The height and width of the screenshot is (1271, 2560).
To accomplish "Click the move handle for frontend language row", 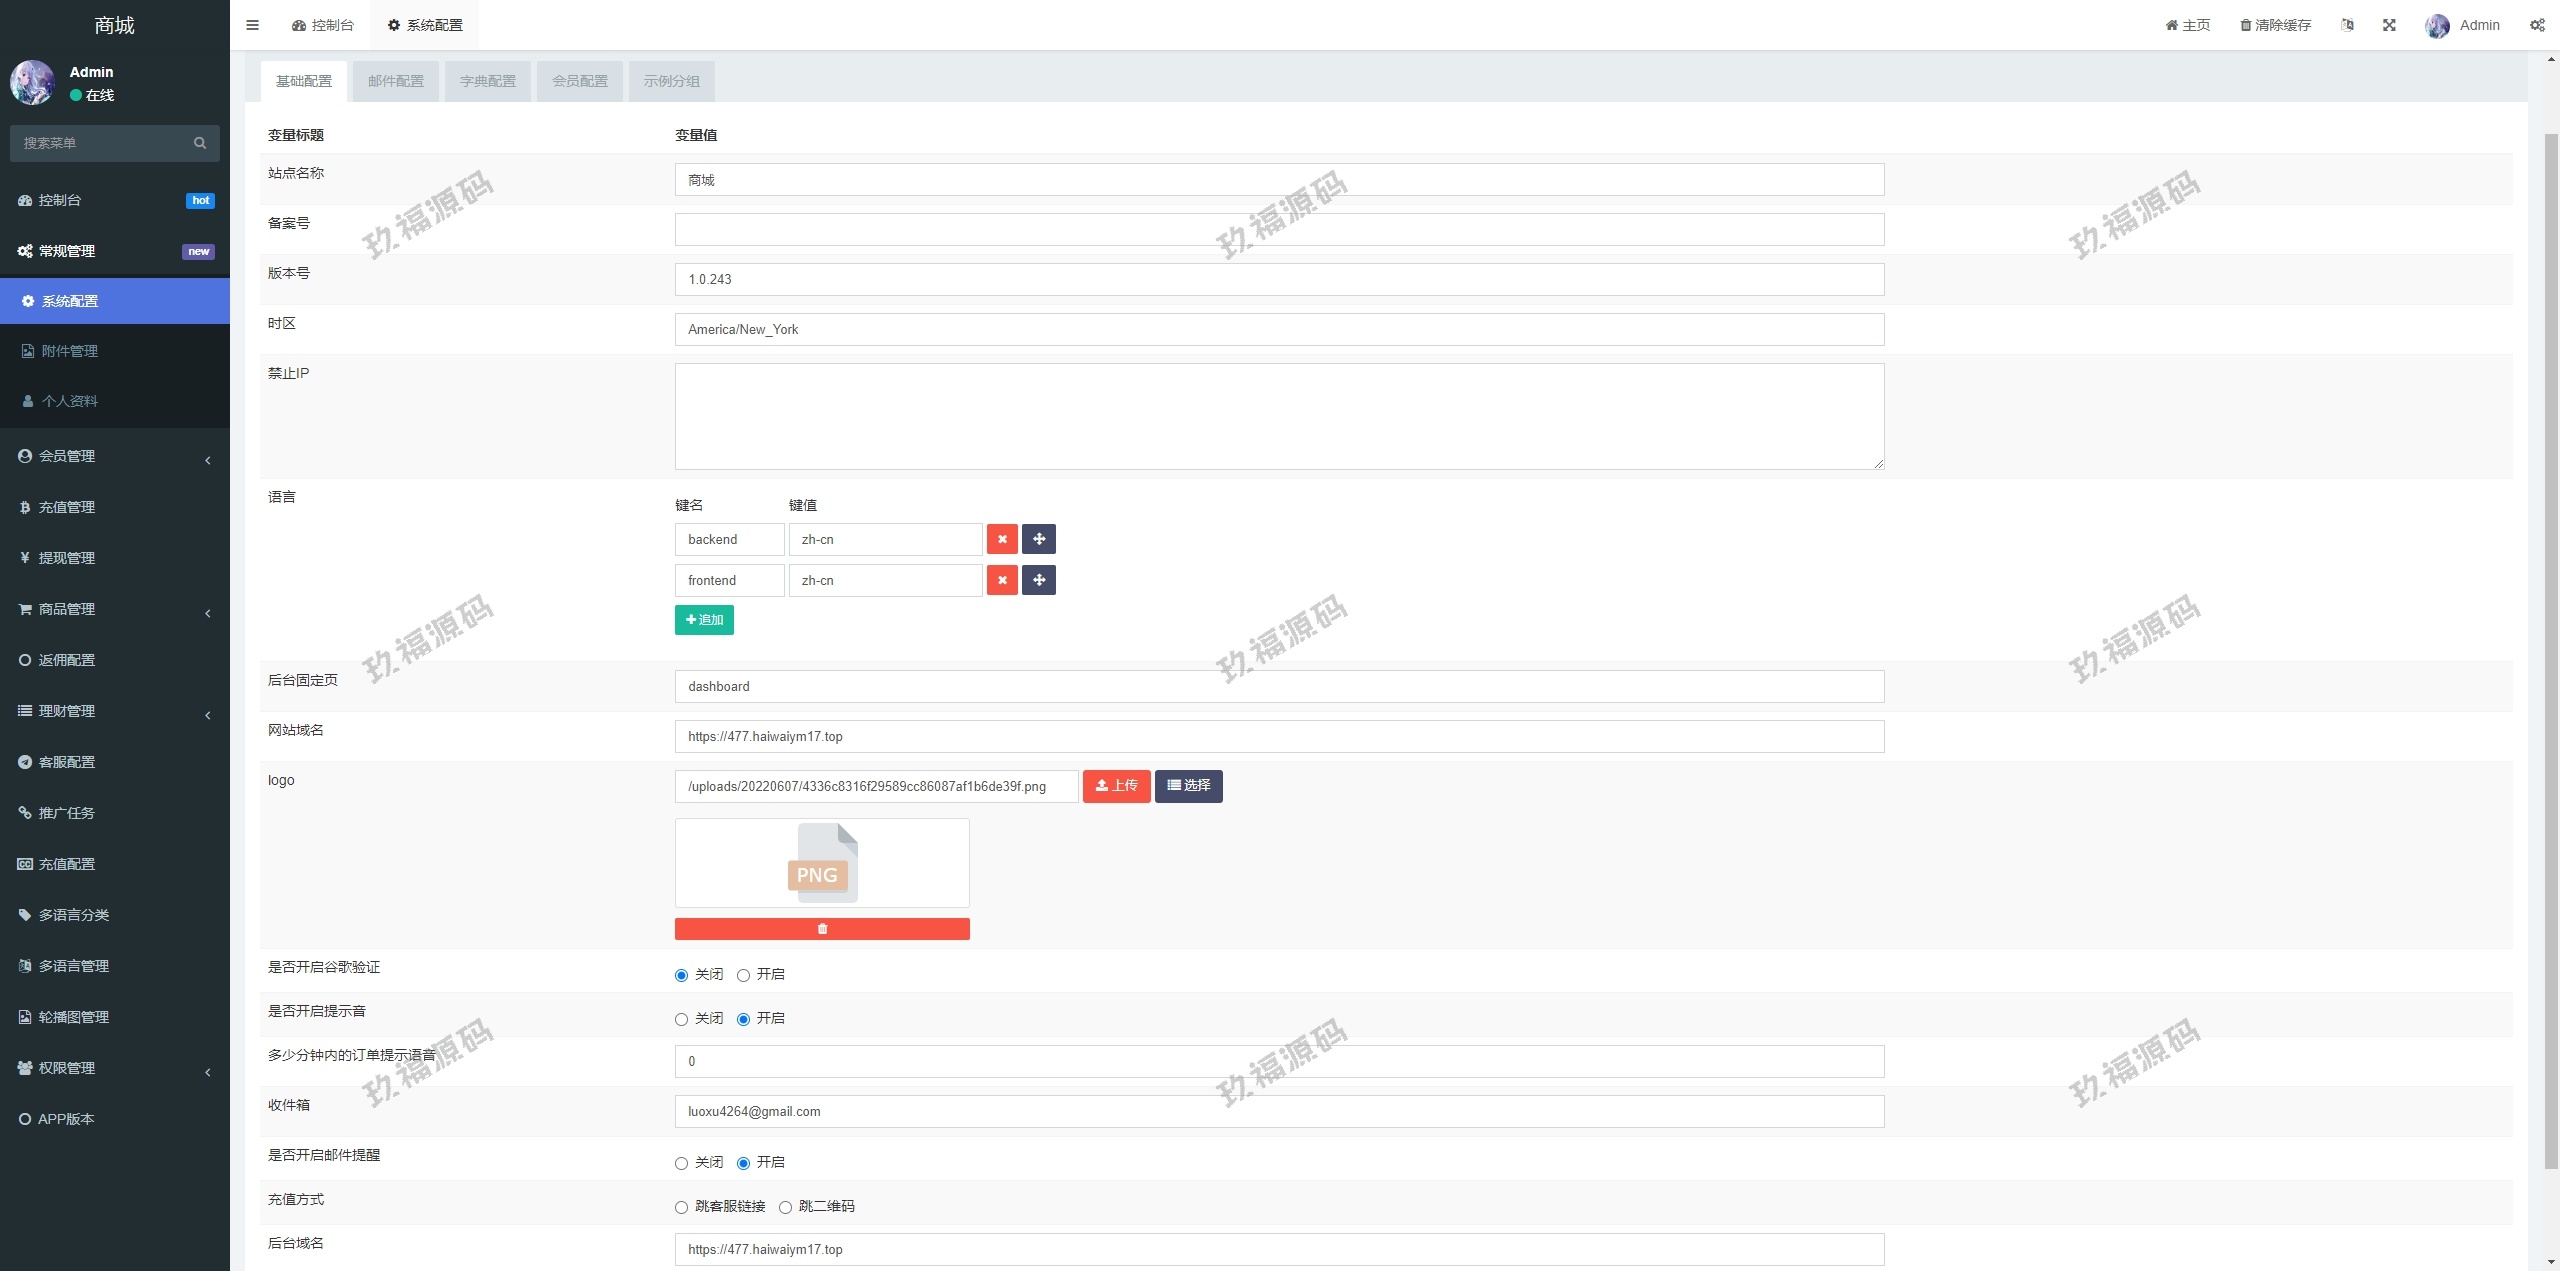I will tap(1039, 580).
